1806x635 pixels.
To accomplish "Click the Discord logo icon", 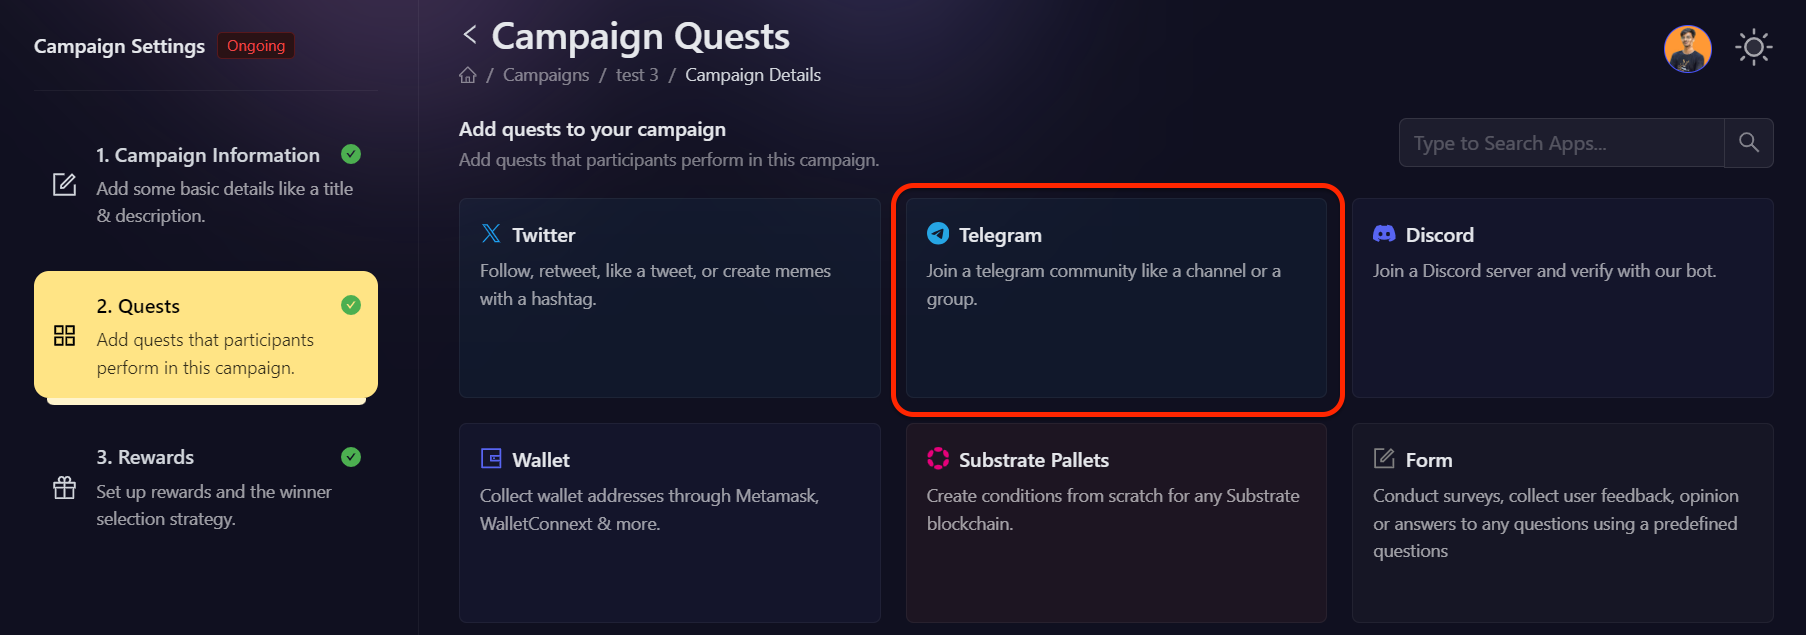I will (x=1384, y=234).
